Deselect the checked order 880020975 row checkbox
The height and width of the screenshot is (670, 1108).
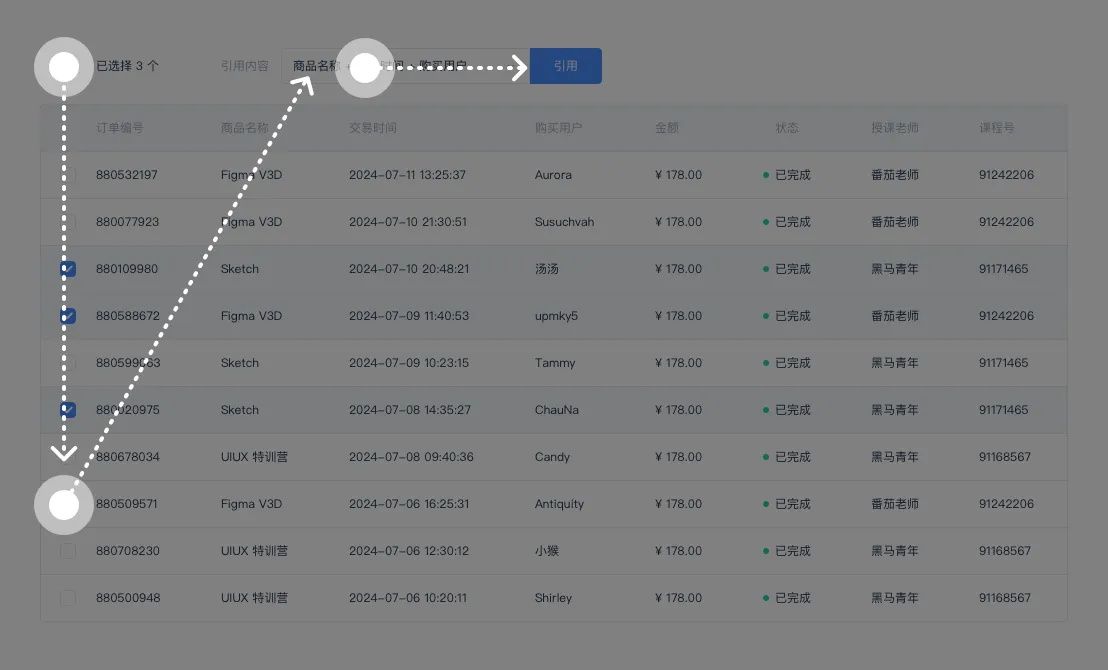[68, 410]
